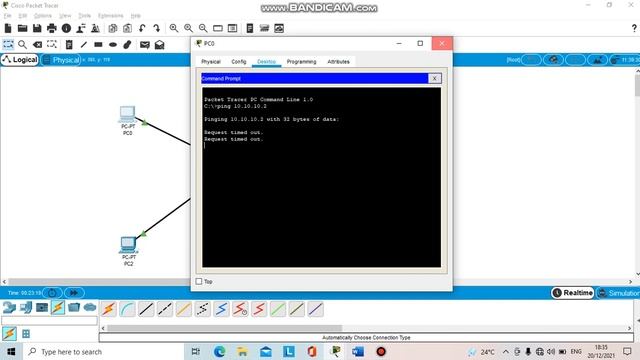Pick the Console cable
The width and height of the screenshot is (640, 360).
(x=127, y=309)
